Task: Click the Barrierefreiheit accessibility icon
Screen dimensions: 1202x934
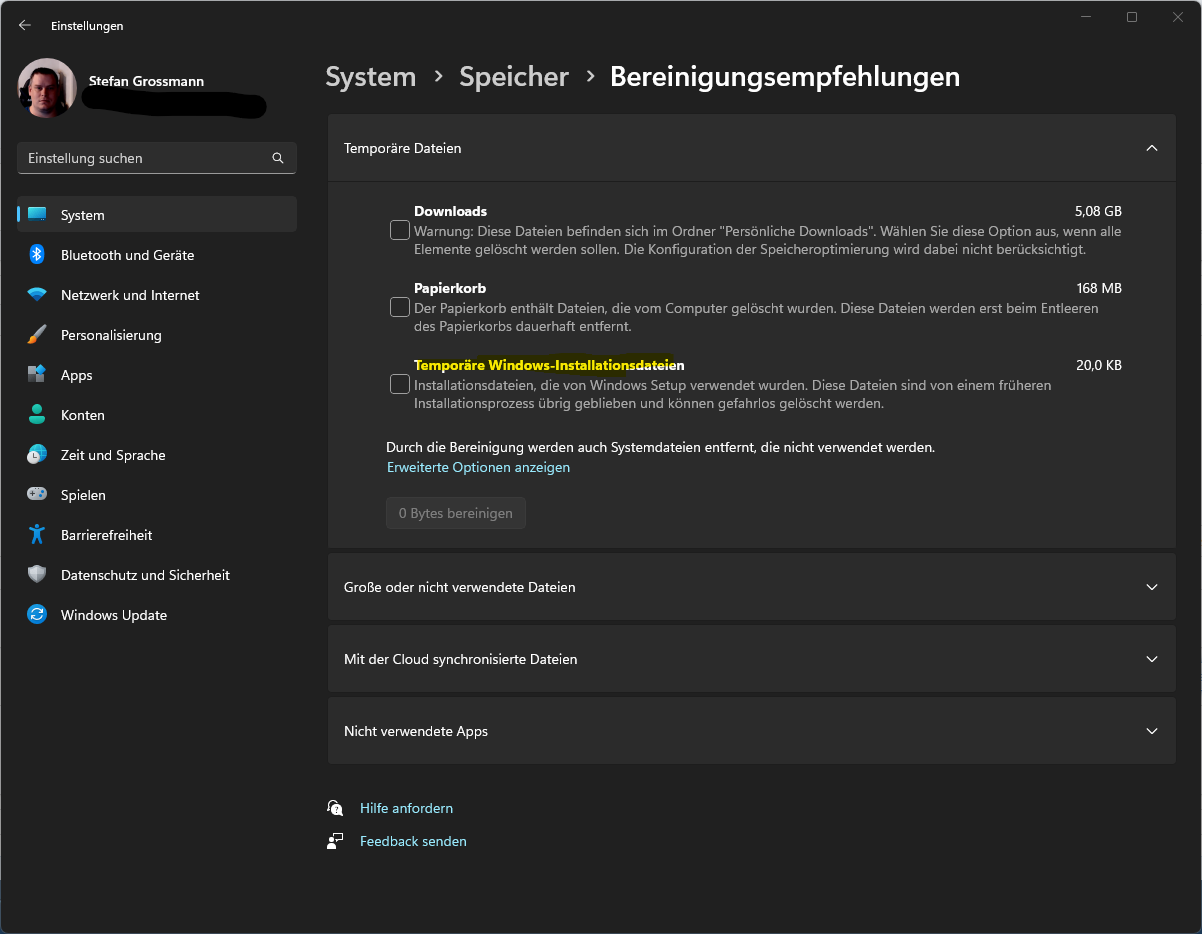Action: (37, 535)
